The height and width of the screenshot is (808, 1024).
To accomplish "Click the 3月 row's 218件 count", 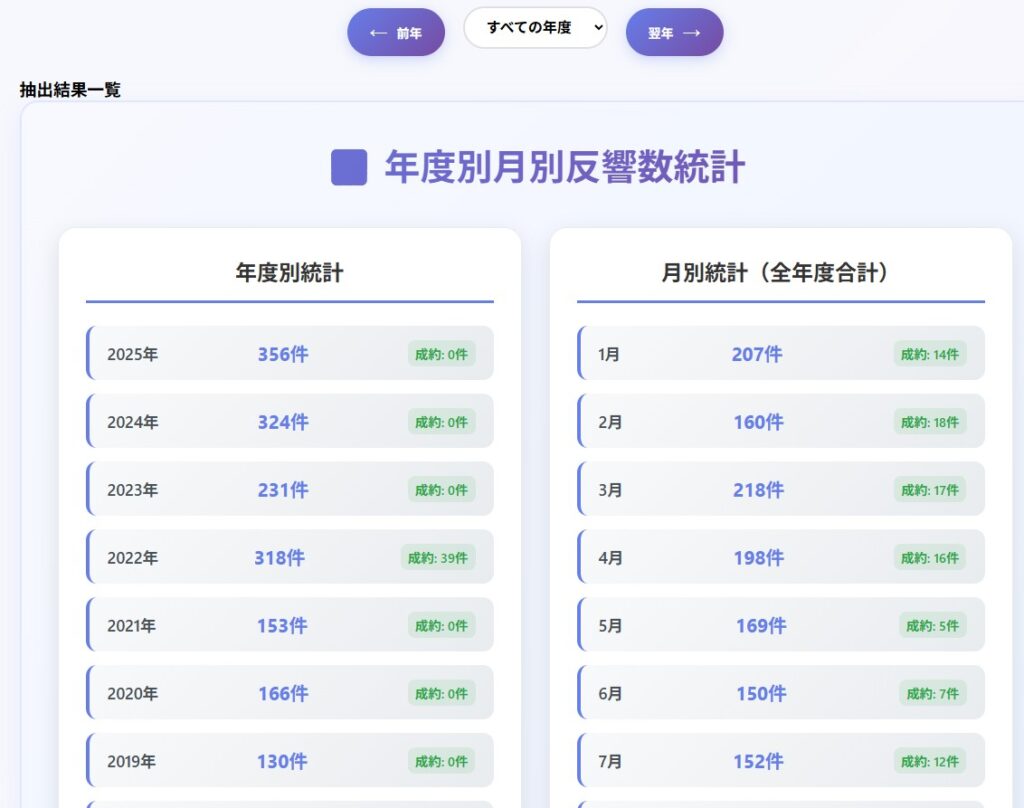I will coord(758,490).
